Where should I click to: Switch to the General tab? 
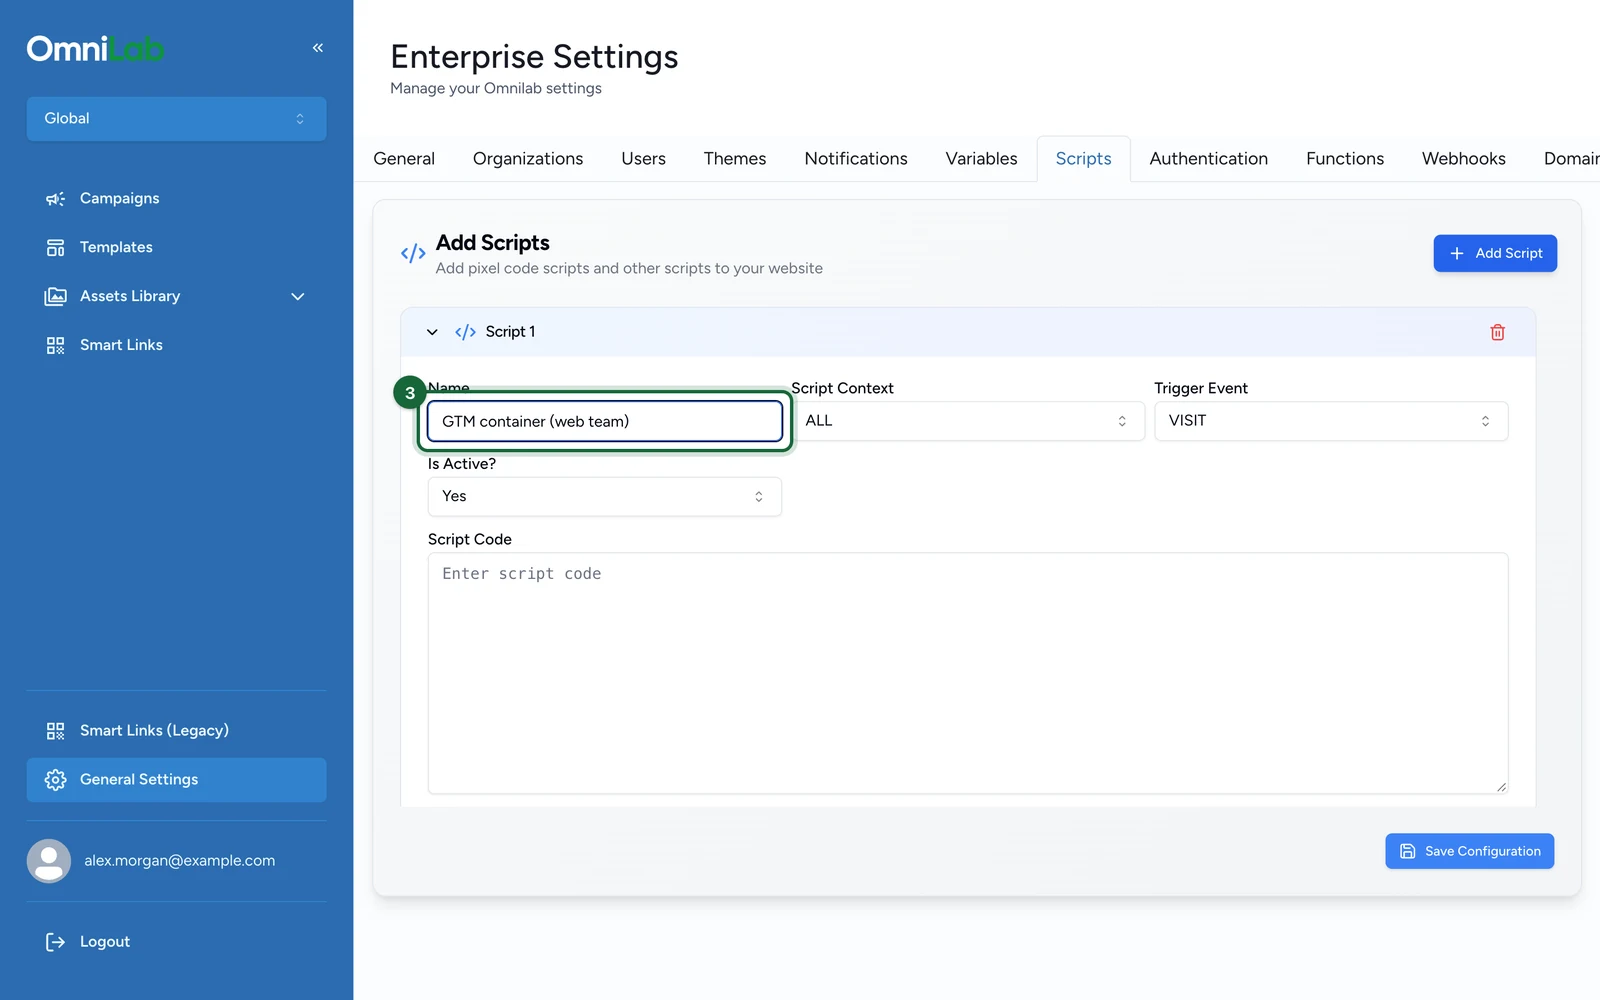coord(404,159)
